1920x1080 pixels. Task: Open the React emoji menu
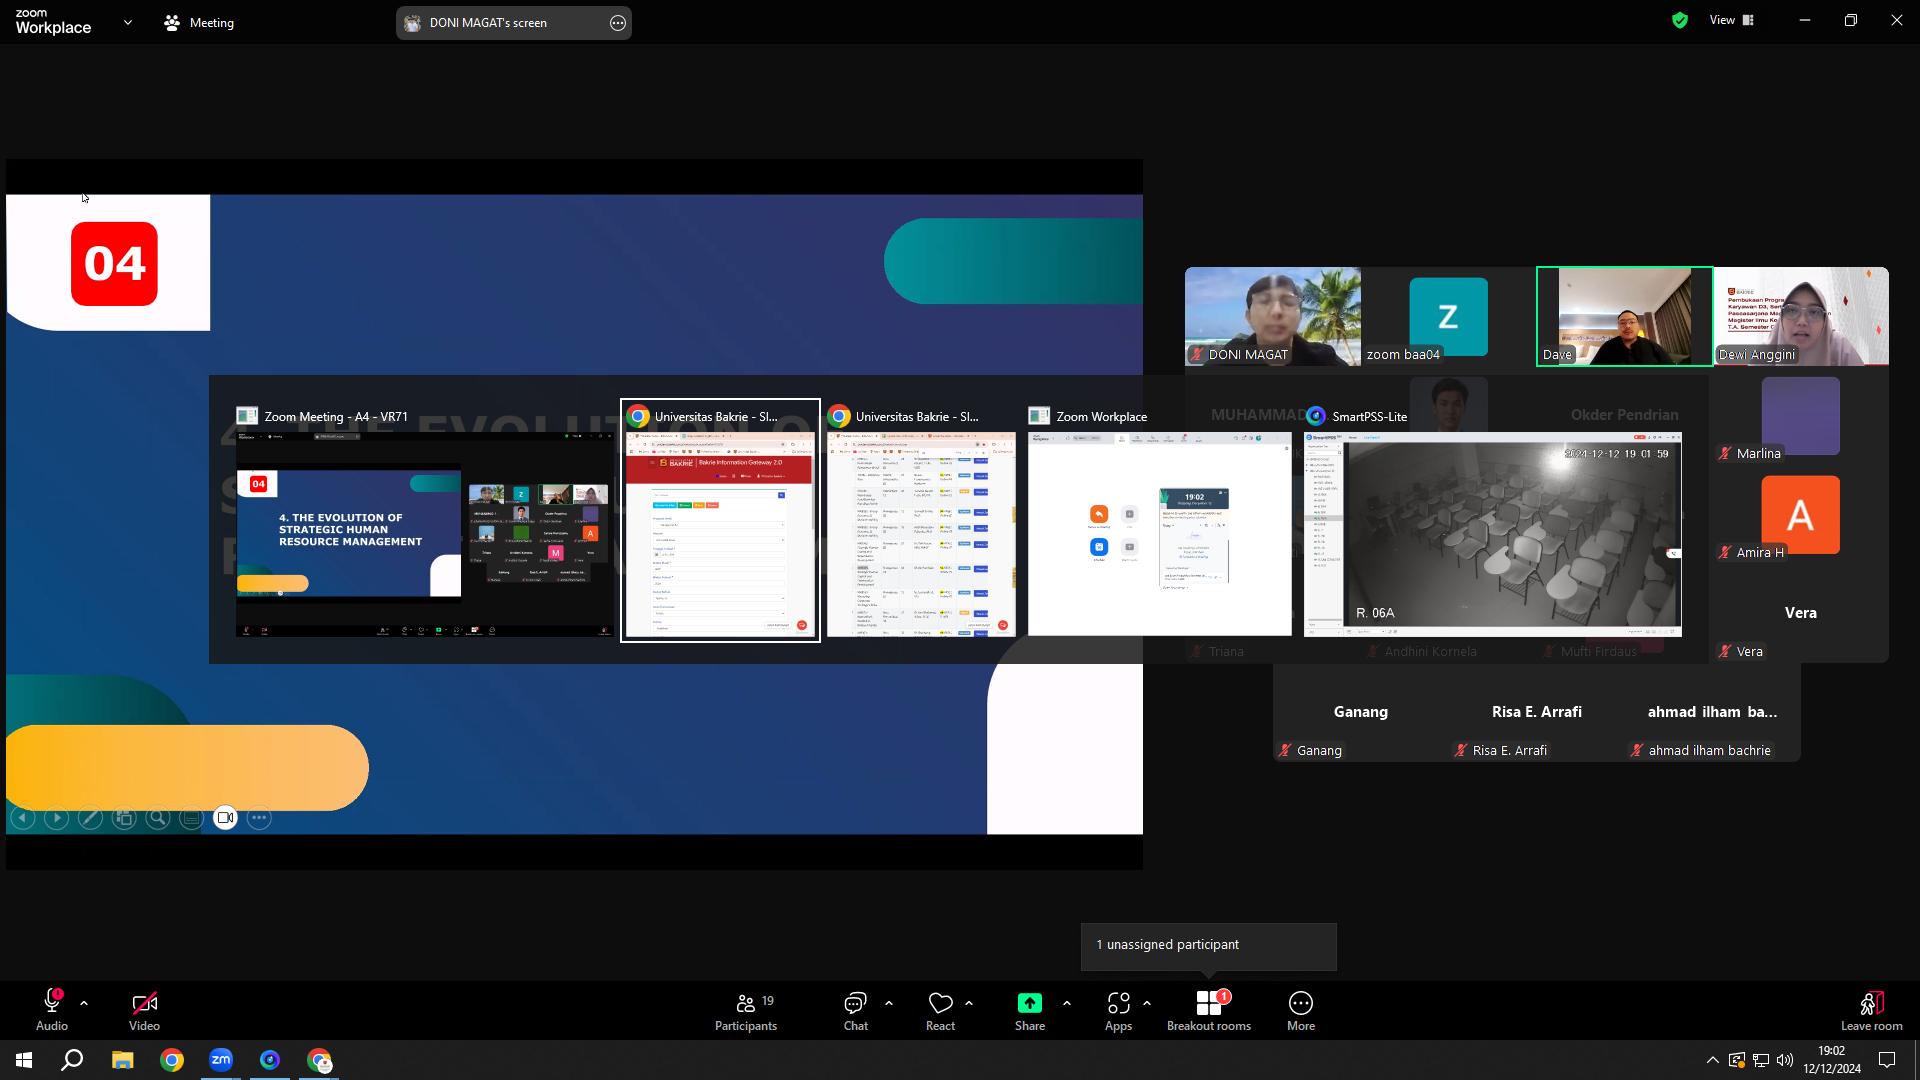pyautogui.click(x=941, y=1010)
